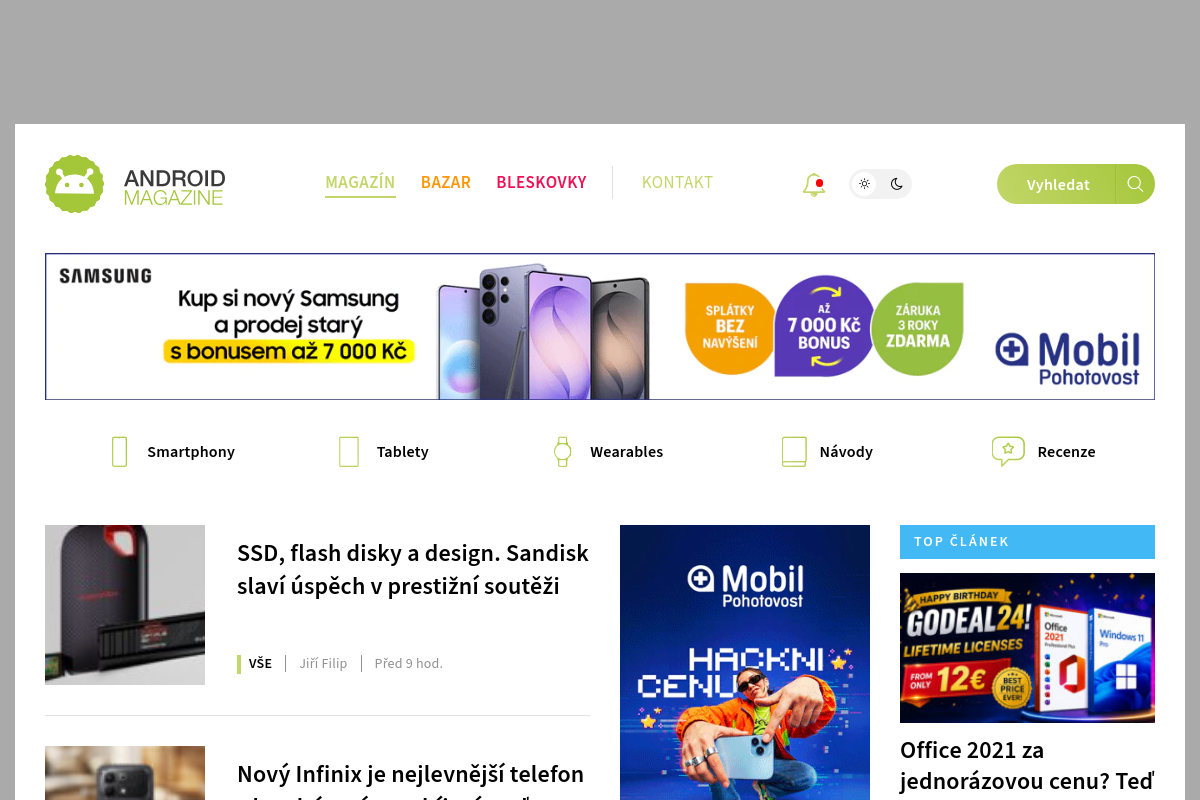Open the Magazín menu item
Screen dimensions: 1200x800
pos(360,182)
